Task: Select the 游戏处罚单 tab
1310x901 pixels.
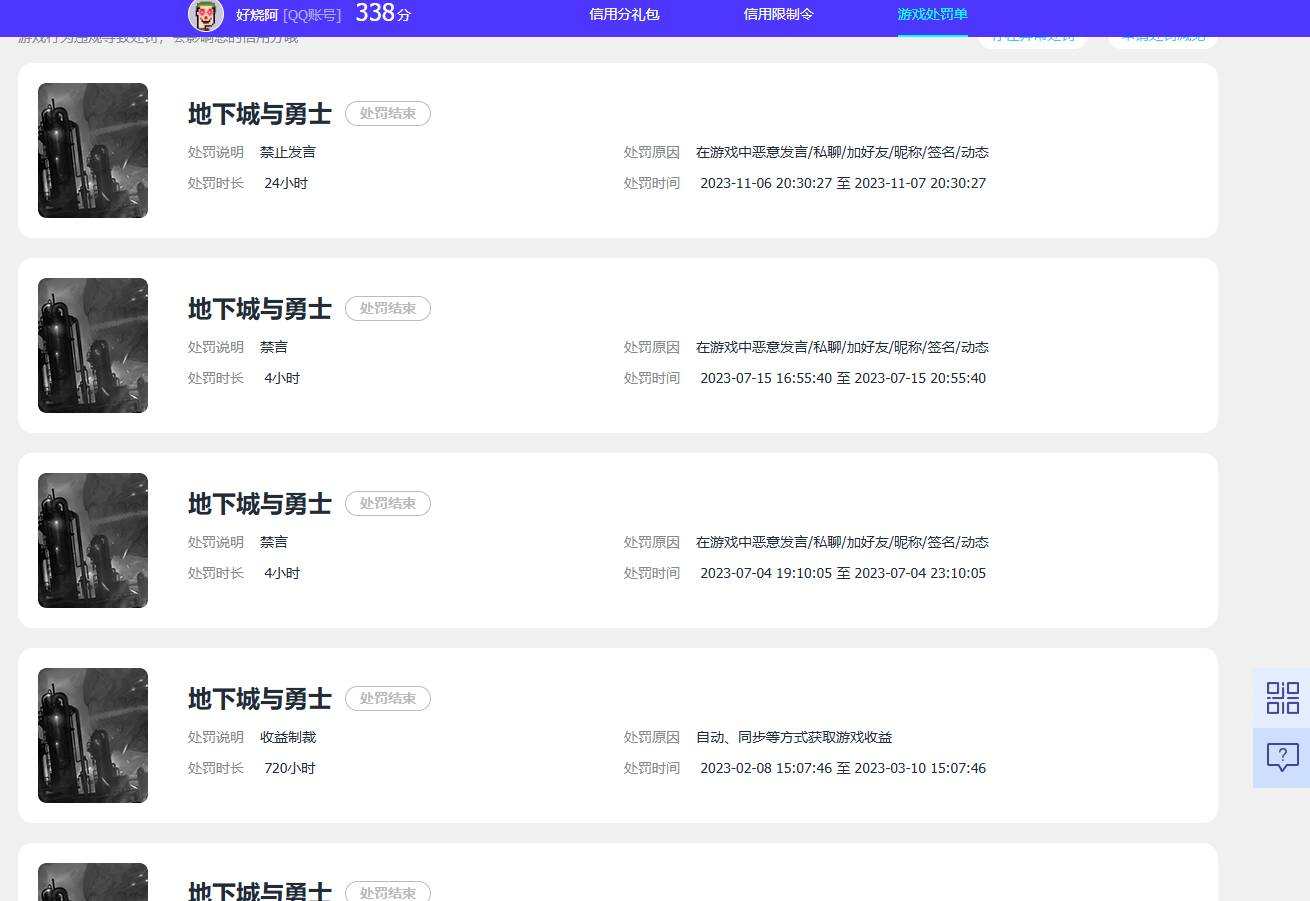Action: pos(932,15)
